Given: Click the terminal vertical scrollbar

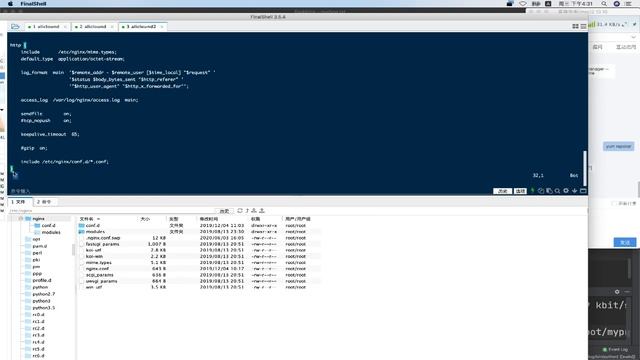Looking at the screenshot, I should tap(584, 168).
